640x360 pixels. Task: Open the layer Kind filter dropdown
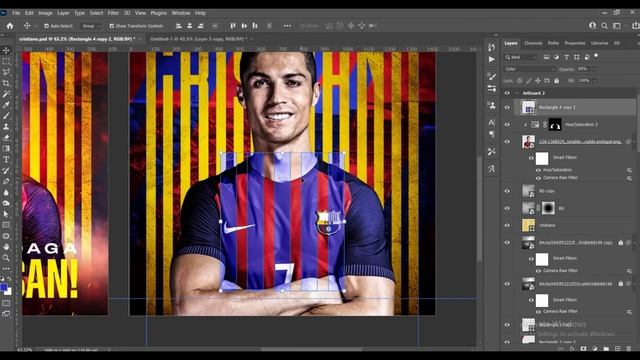pyautogui.click(x=521, y=57)
